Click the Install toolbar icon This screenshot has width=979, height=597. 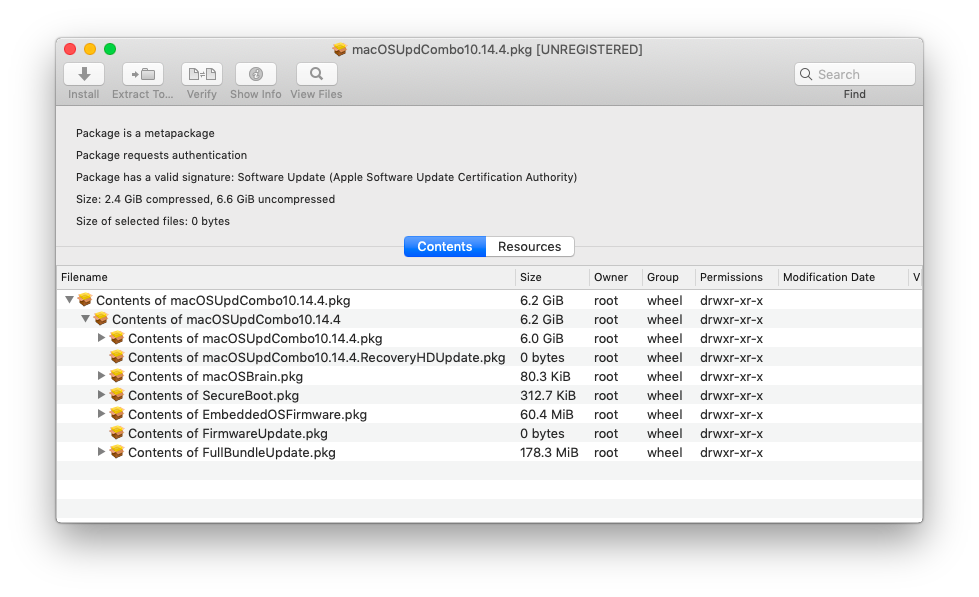84,74
